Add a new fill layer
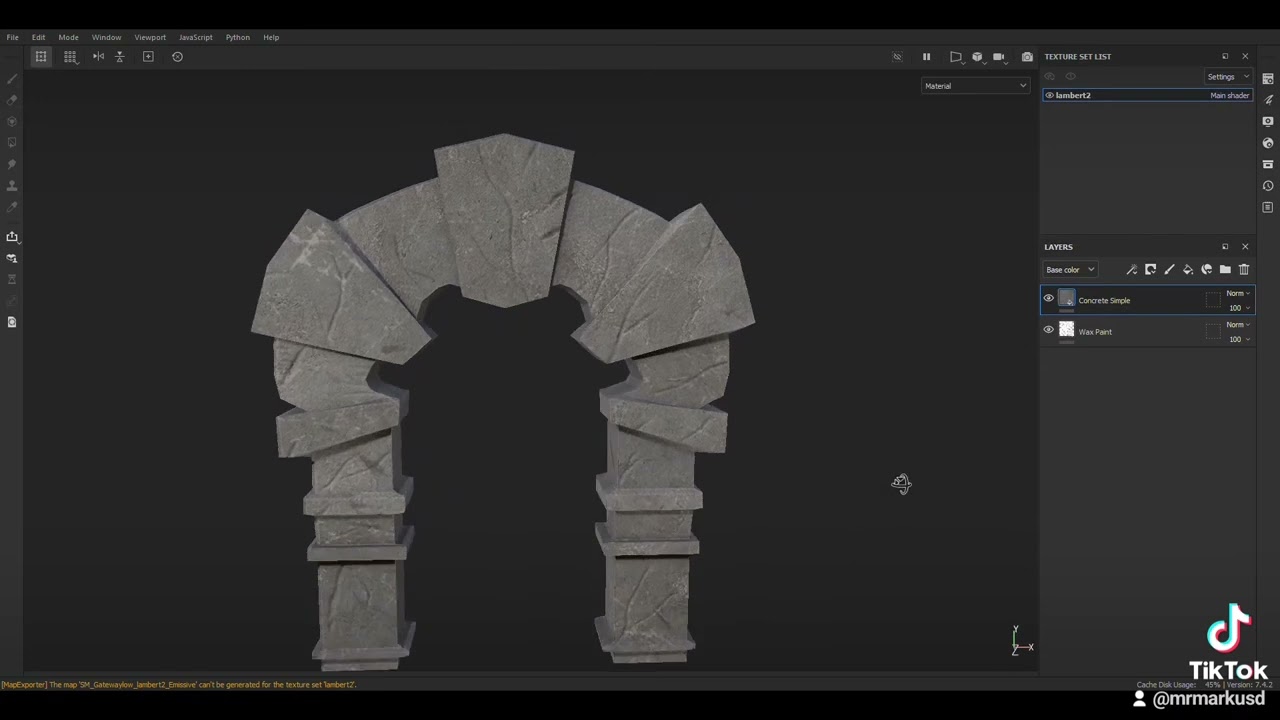This screenshot has height=720, width=1280. point(1188,270)
